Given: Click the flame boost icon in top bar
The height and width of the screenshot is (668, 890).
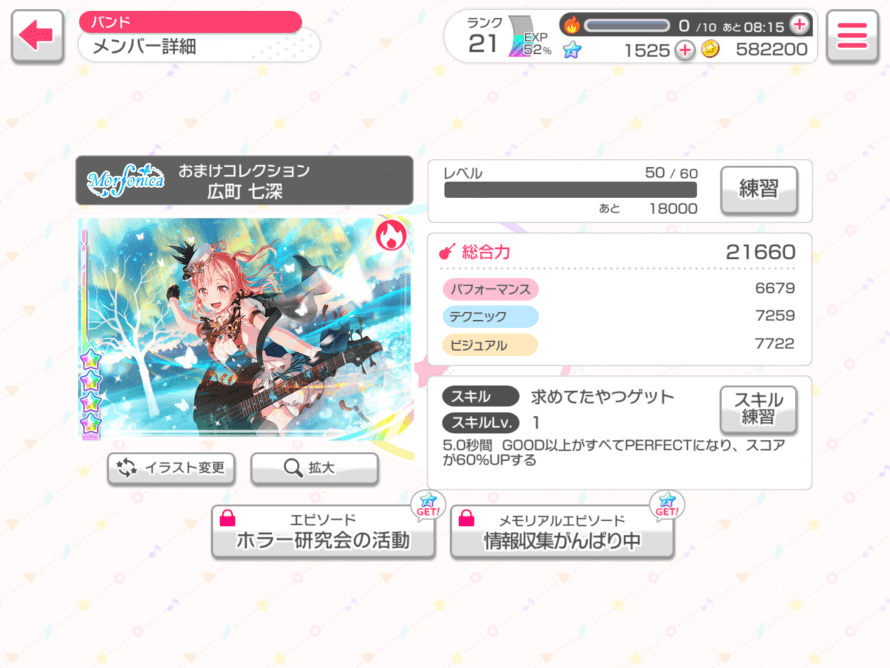Looking at the screenshot, I should [x=572, y=25].
